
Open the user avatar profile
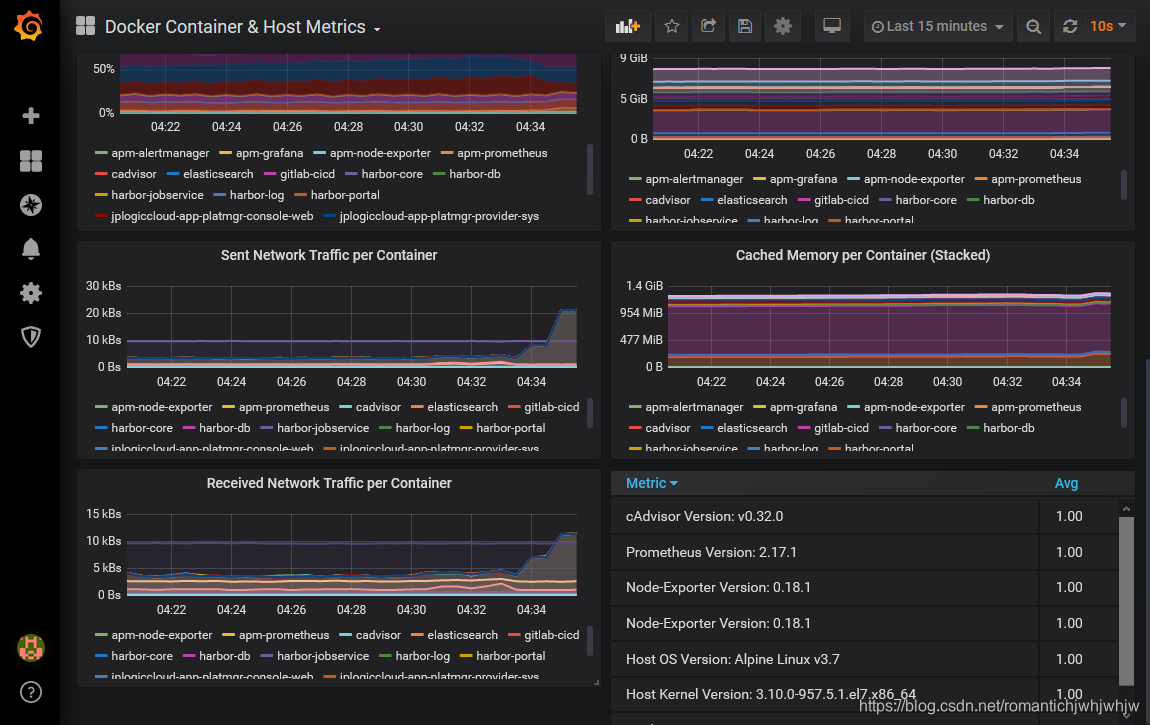pyautogui.click(x=31, y=648)
